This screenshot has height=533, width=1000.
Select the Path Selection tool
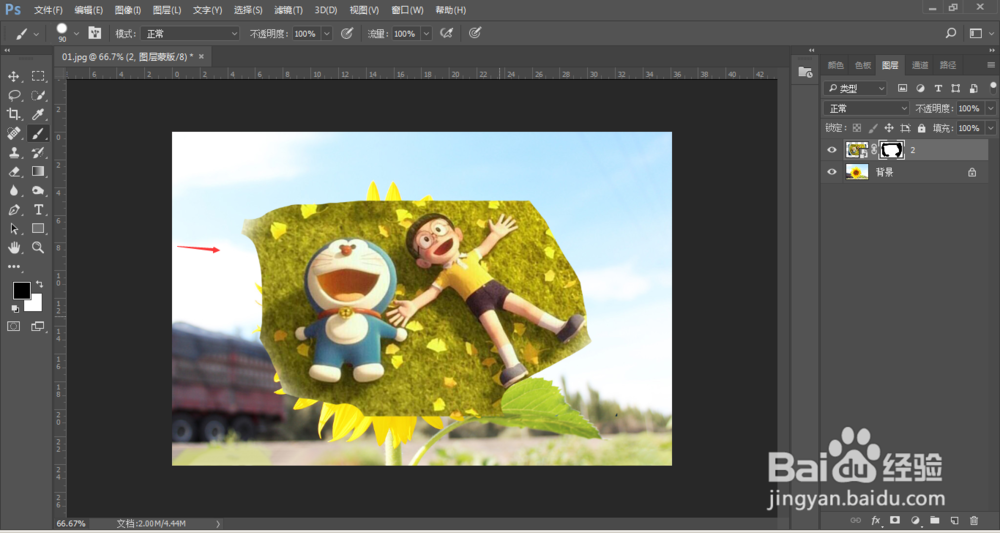13,229
